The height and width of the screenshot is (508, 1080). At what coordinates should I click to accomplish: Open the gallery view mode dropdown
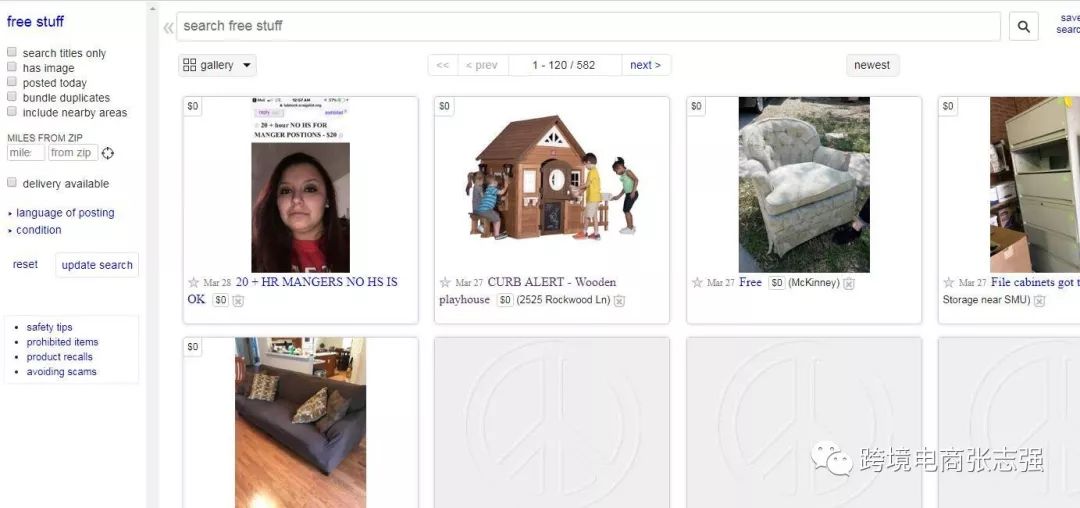(x=217, y=65)
